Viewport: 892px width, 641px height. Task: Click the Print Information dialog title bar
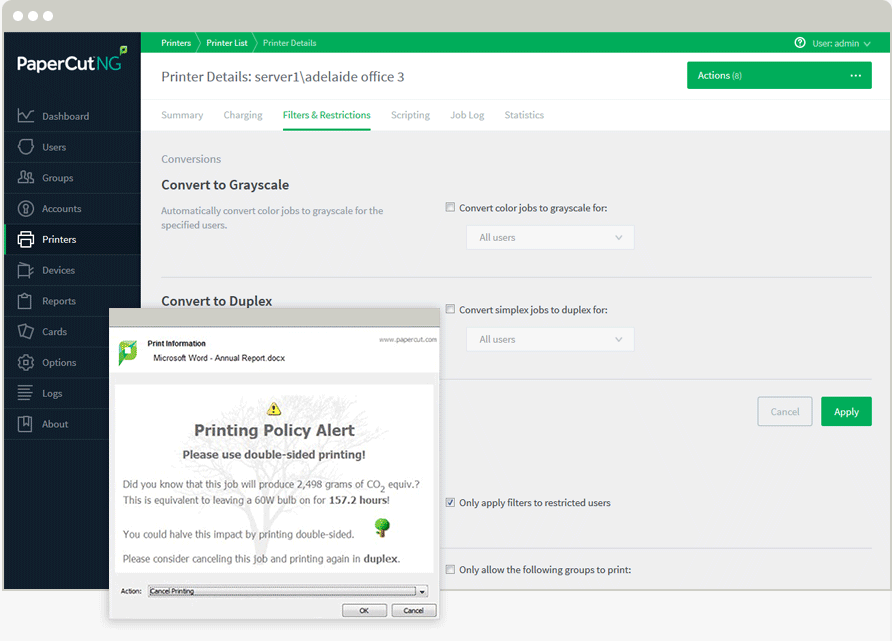pyautogui.click(x=274, y=318)
